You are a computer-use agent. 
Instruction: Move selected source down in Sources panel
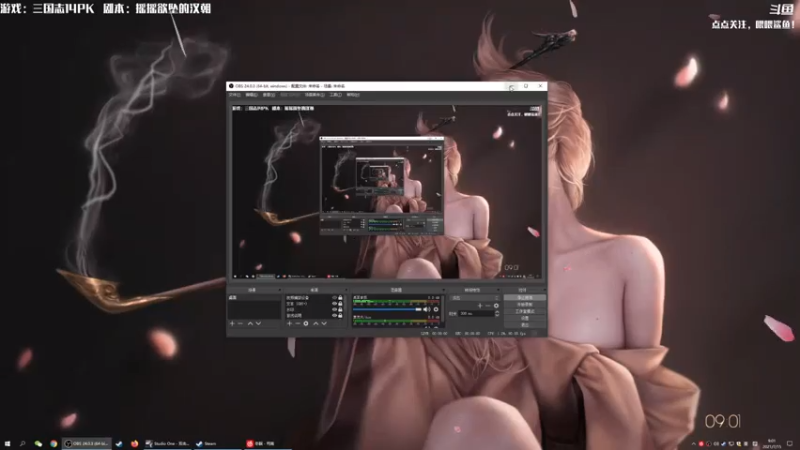point(324,323)
